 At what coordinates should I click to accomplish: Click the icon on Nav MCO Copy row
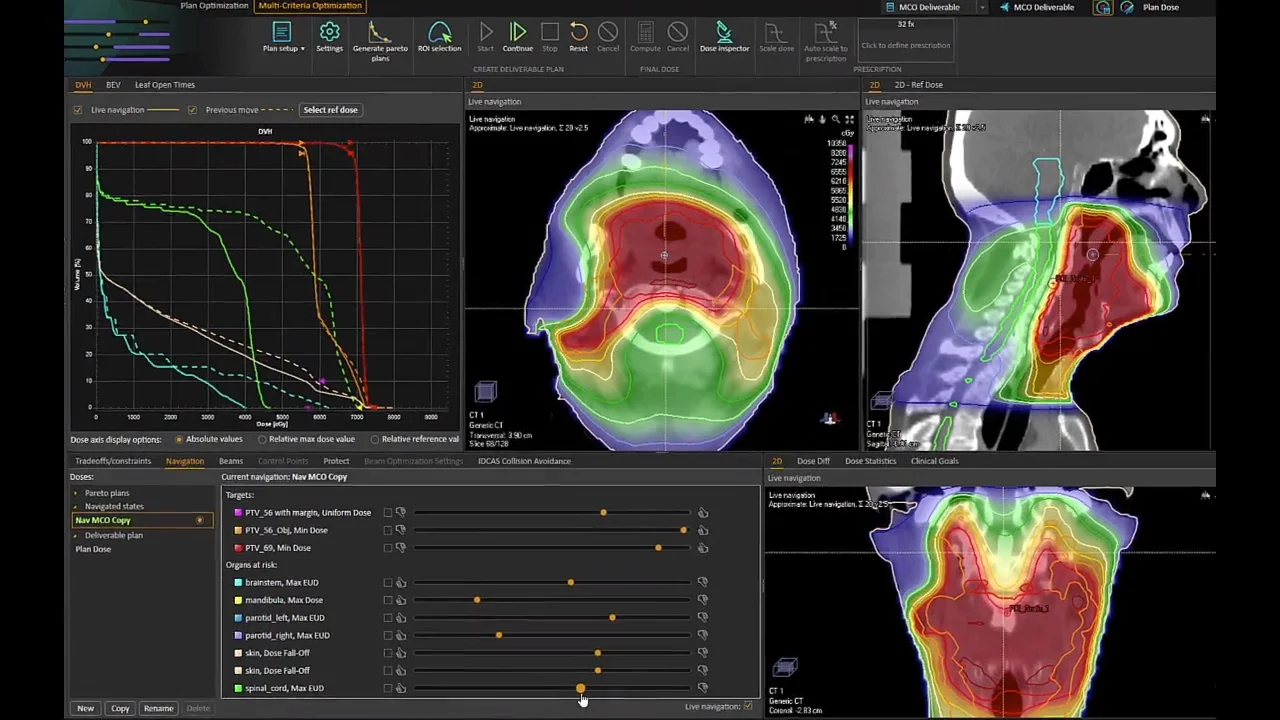point(199,520)
